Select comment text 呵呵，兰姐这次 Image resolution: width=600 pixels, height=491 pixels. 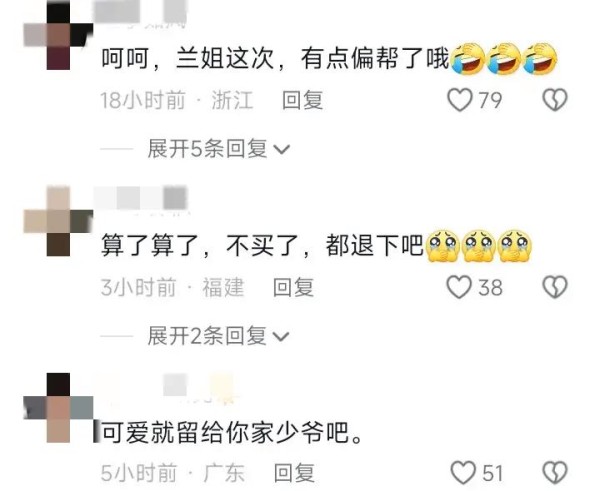tap(188, 59)
